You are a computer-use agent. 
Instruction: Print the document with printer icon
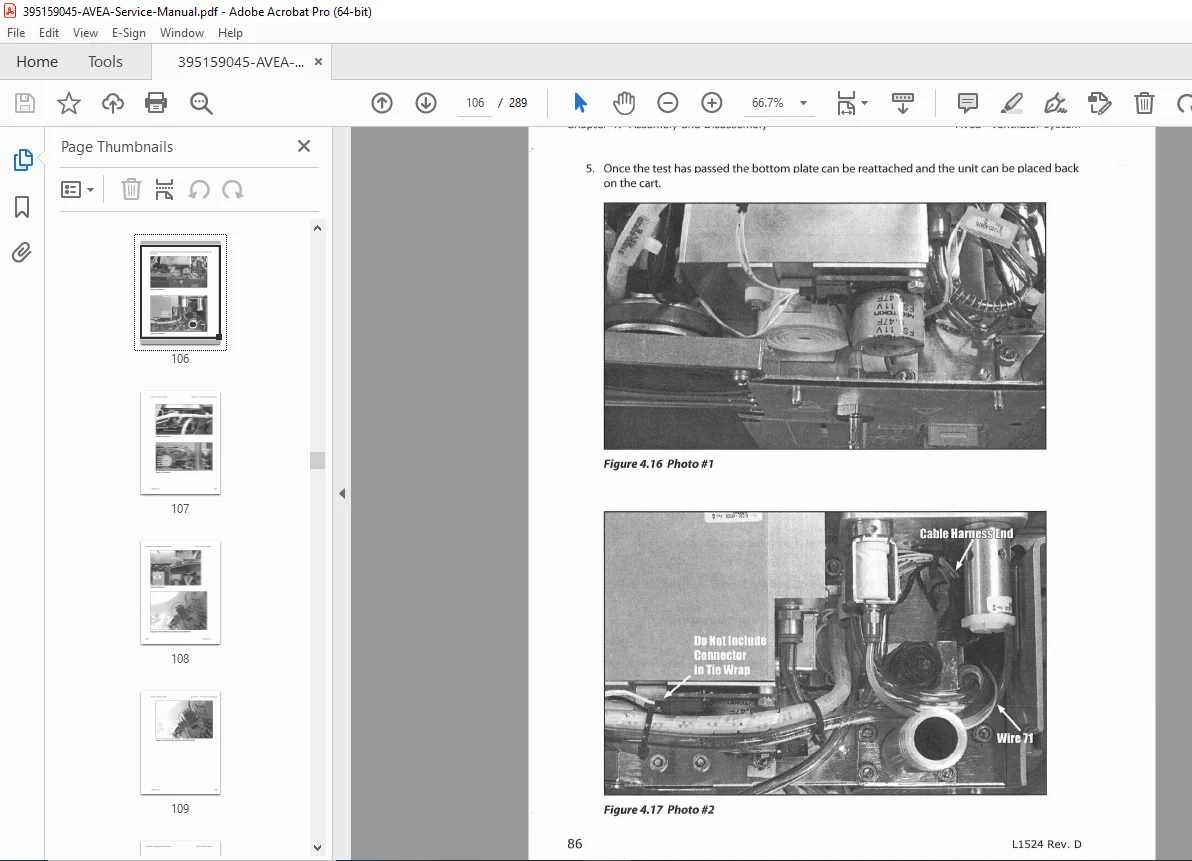coord(156,103)
